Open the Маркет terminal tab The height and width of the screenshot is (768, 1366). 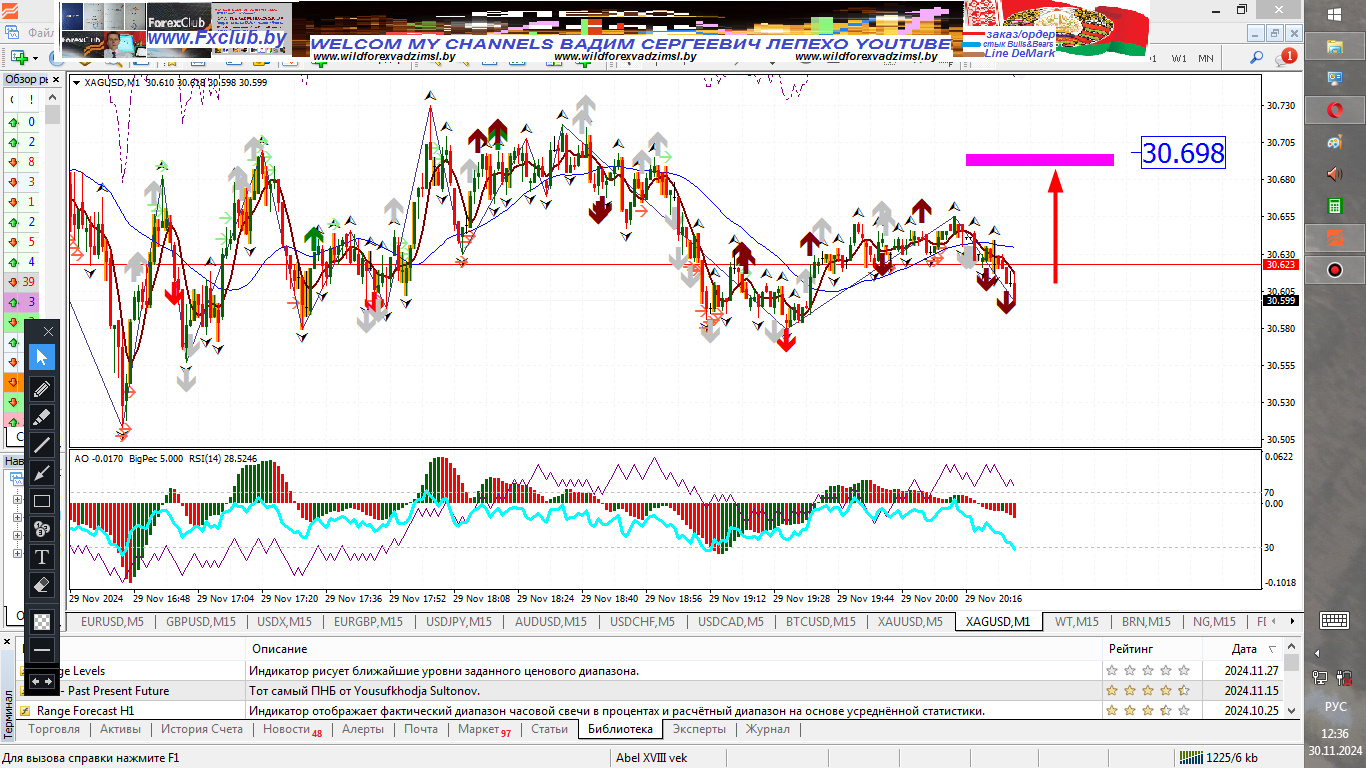(x=484, y=730)
